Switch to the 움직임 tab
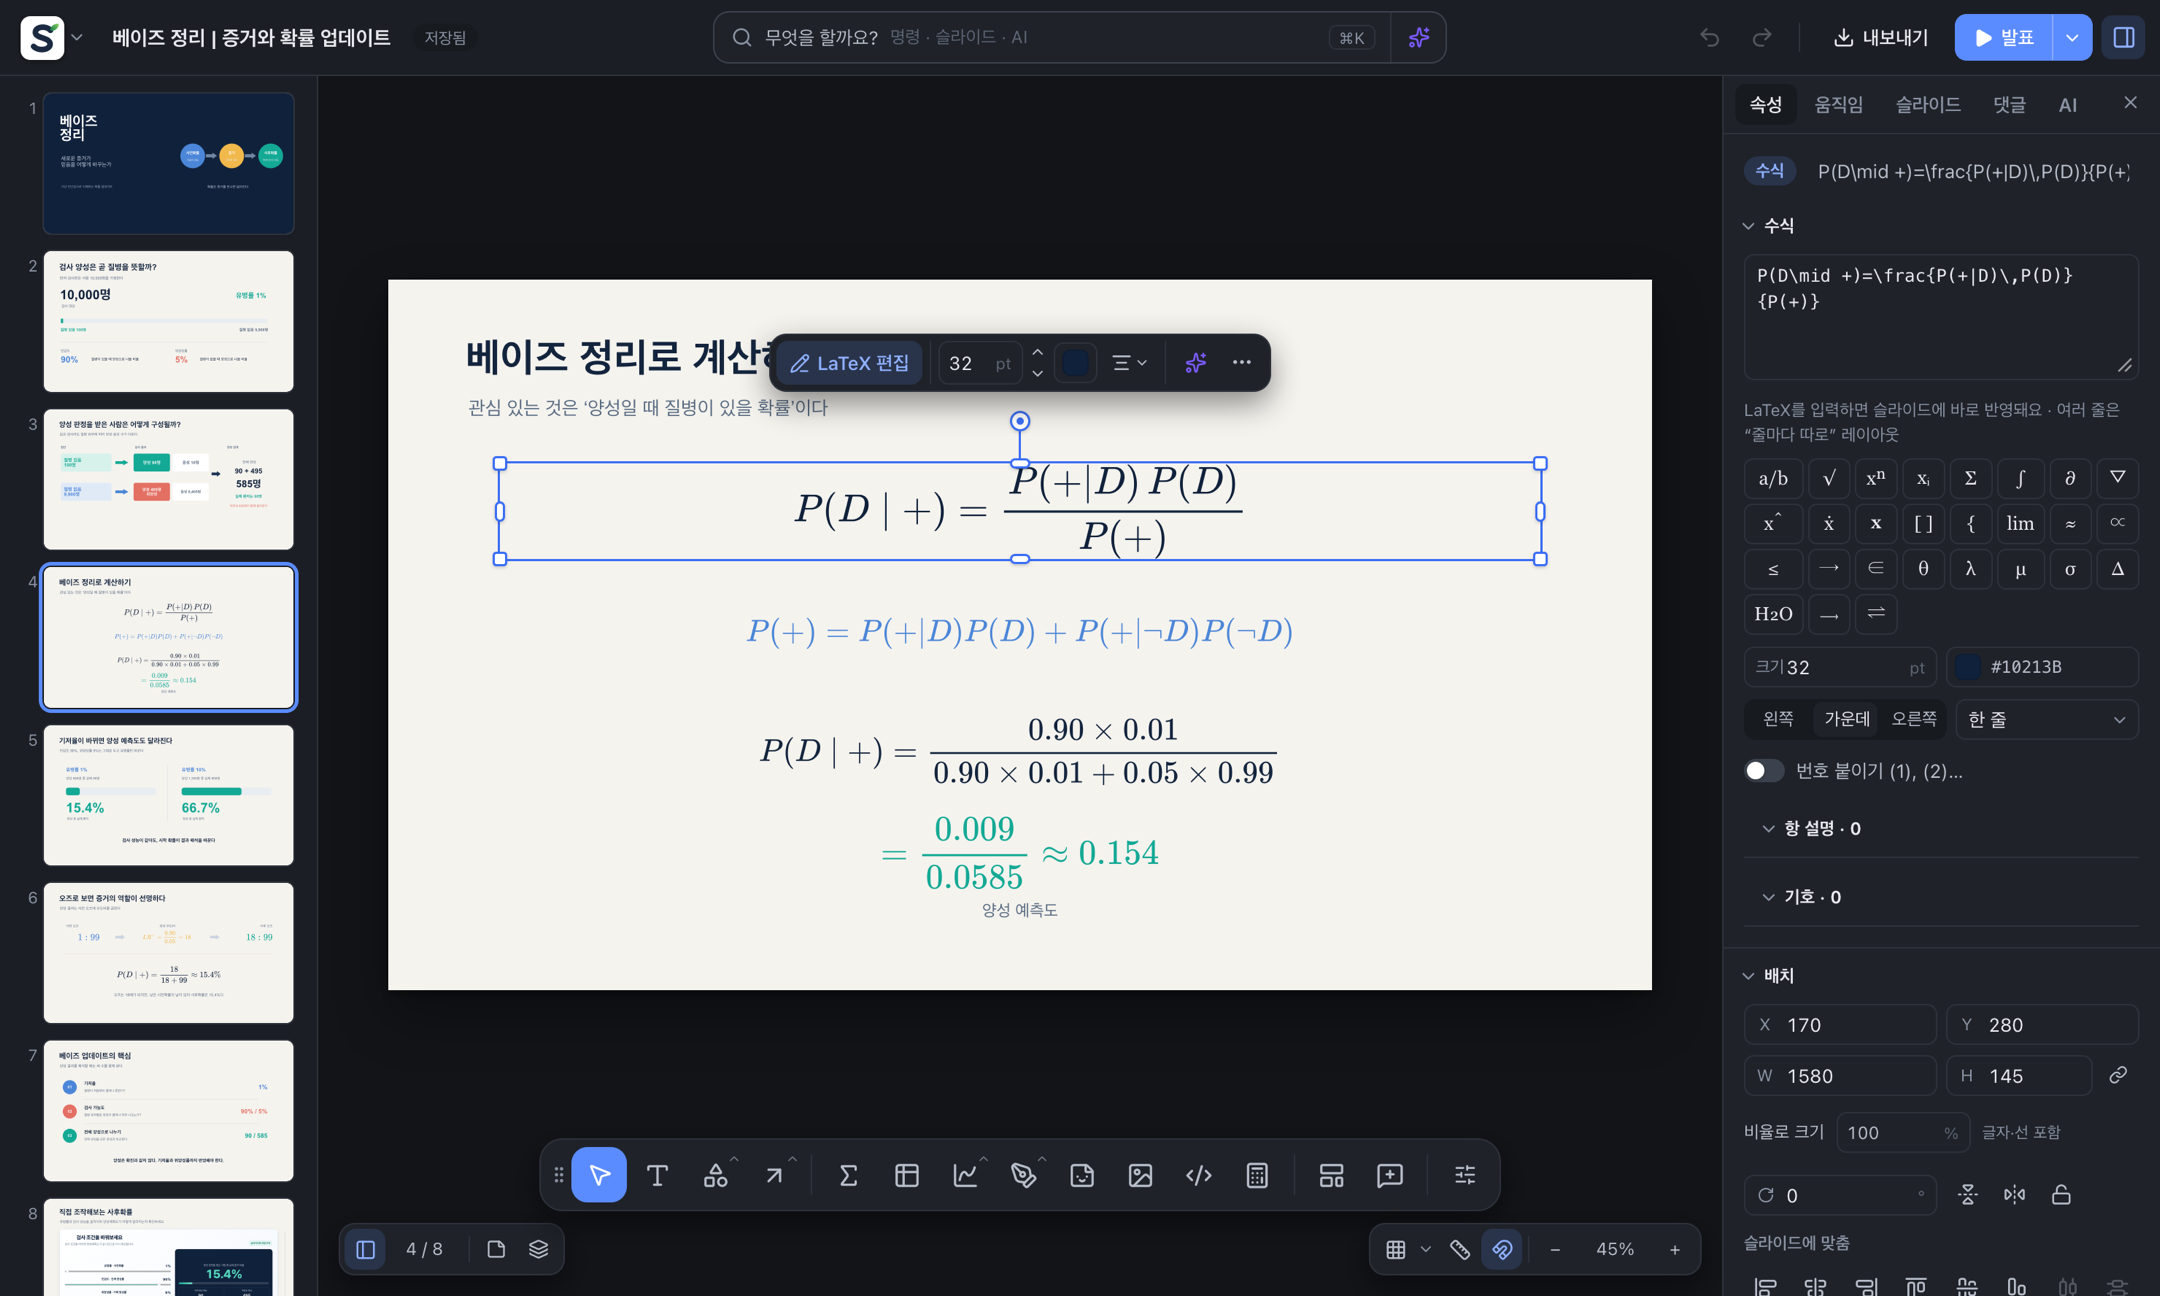The height and width of the screenshot is (1296, 2160). pos(1838,104)
